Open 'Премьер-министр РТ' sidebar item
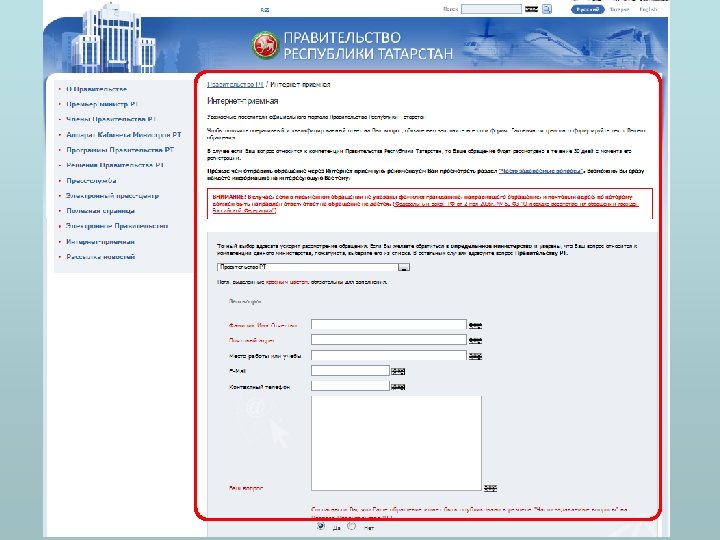 click(102, 104)
